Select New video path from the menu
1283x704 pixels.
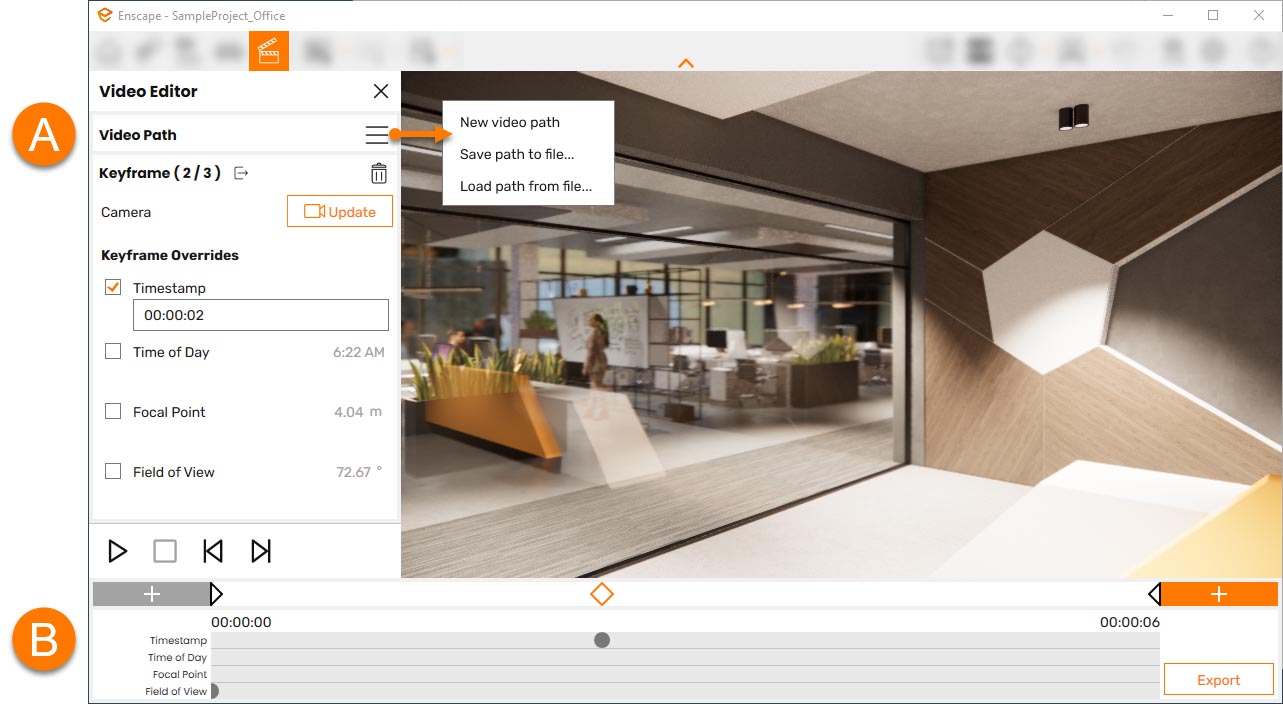click(x=508, y=122)
